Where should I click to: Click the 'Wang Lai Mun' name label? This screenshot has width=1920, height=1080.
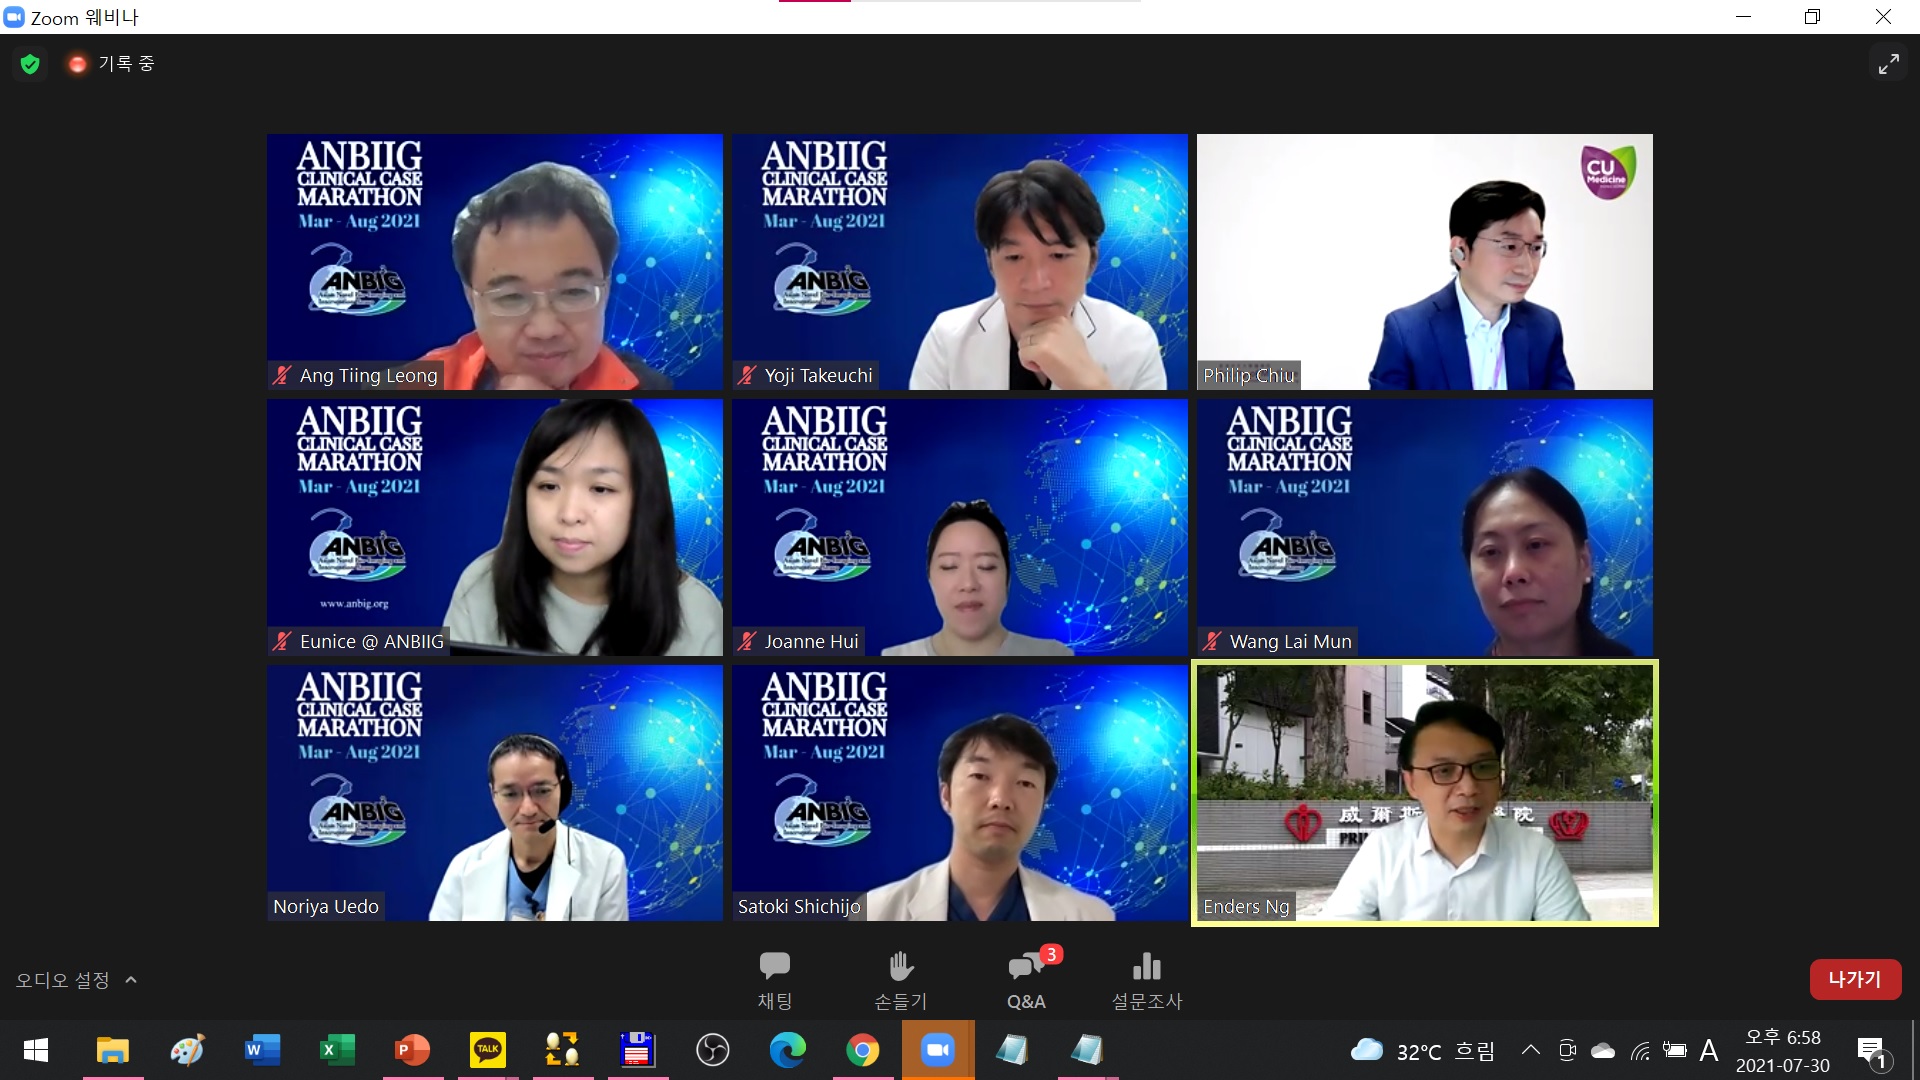point(1290,642)
